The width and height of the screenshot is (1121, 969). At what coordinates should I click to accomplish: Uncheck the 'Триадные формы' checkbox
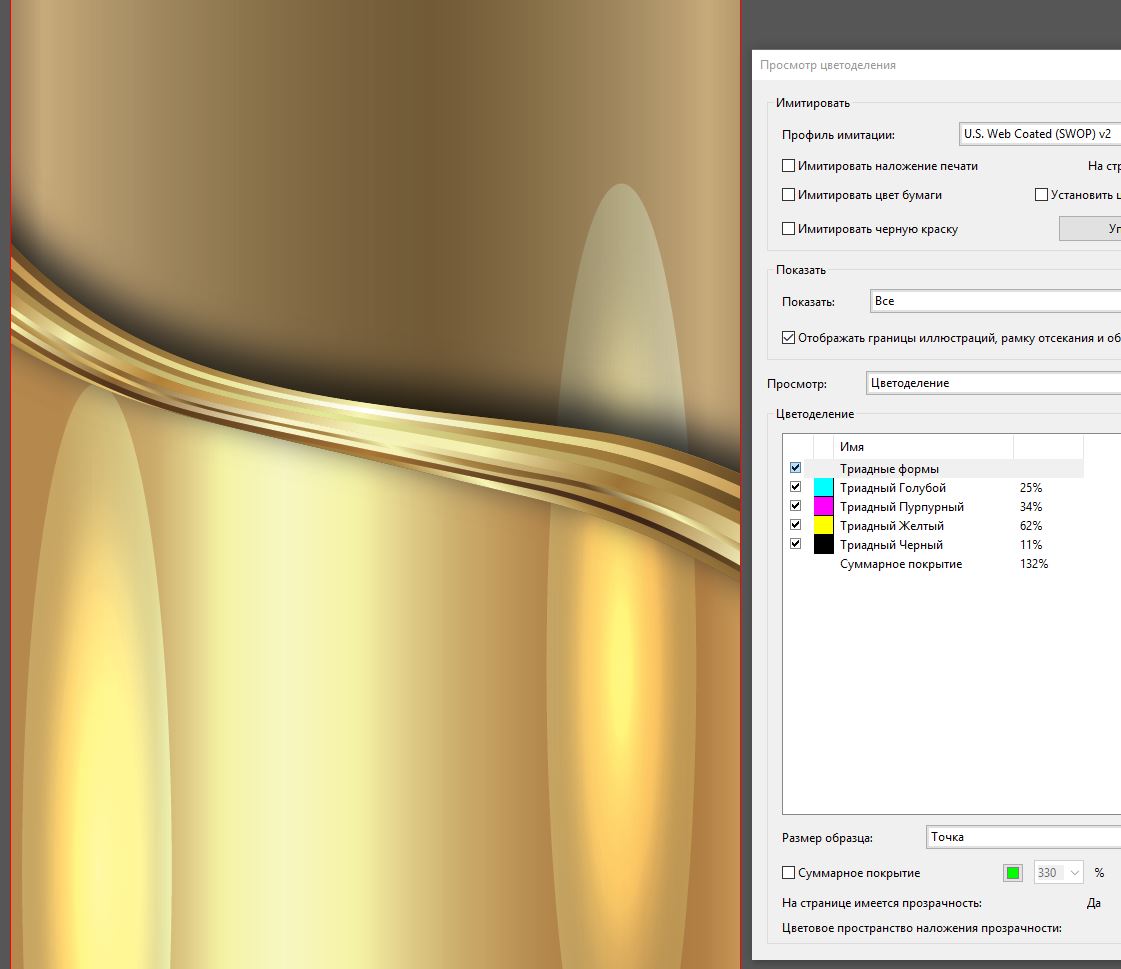796,468
